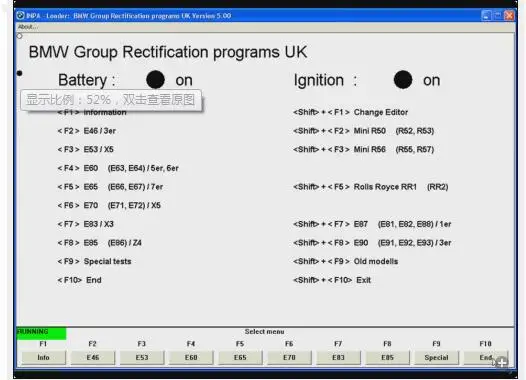Click the E60 function button
This screenshot has height=380, width=526.
coord(191,358)
